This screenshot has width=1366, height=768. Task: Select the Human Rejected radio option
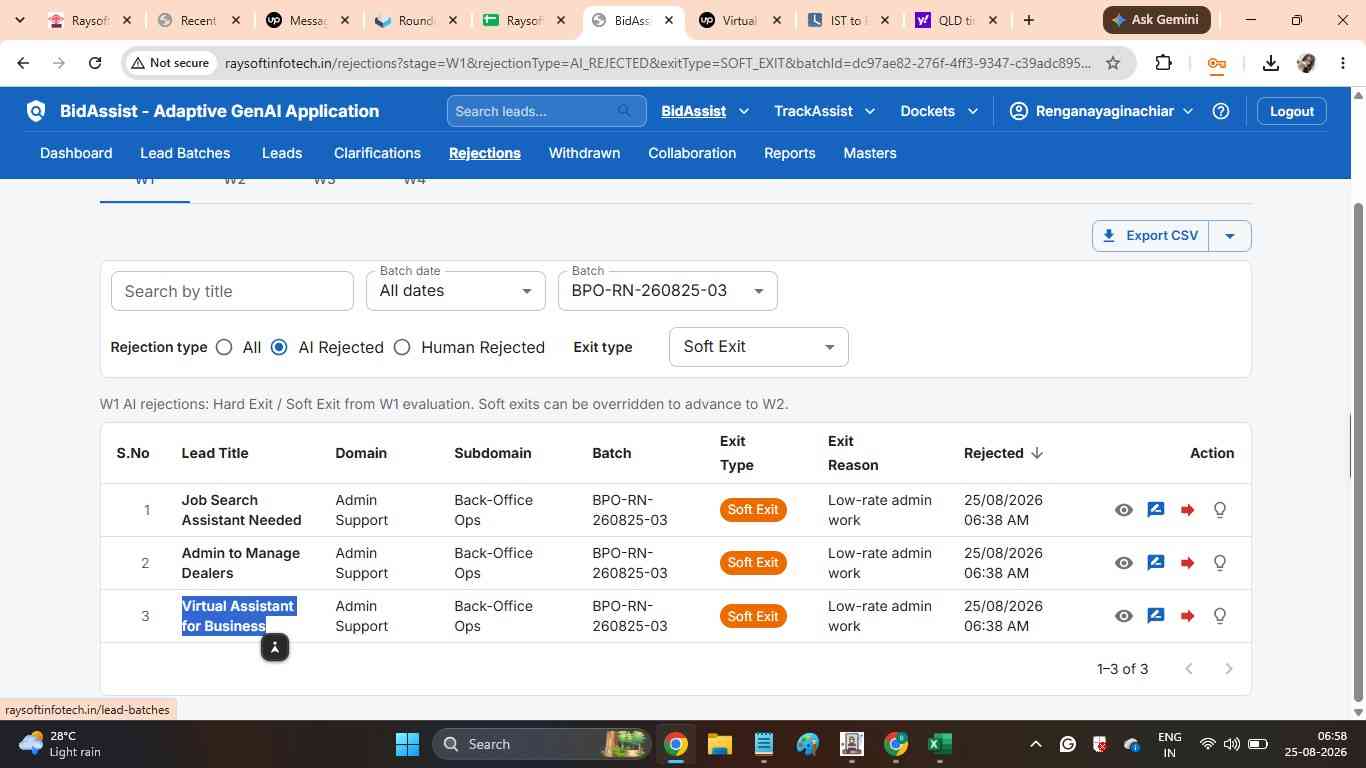[402, 347]
